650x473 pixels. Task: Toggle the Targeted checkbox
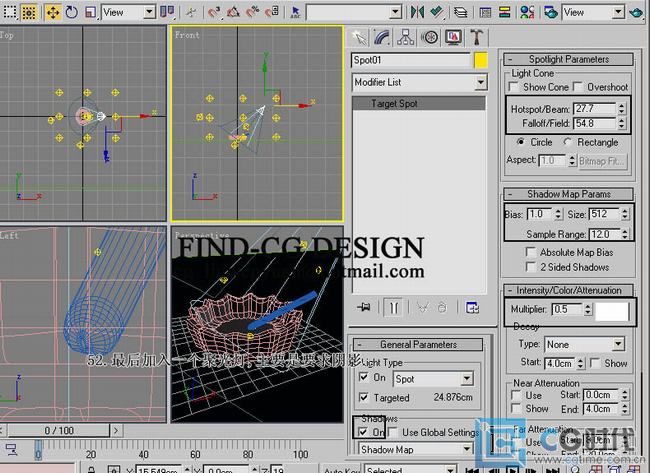[x=364, y=398]
